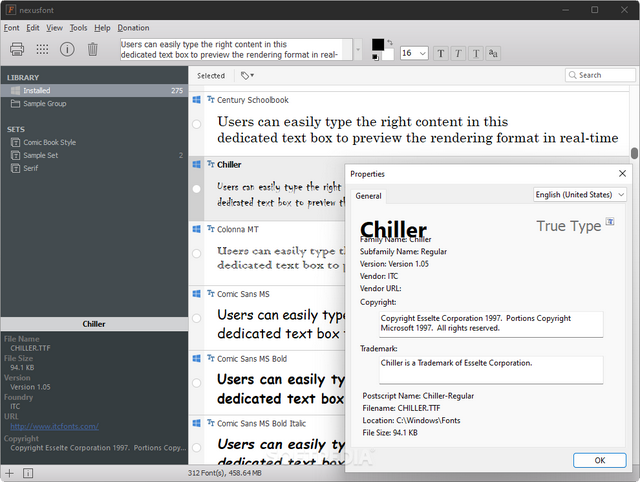
Task: Click the Windows icon beside Colonna MT
Action: tap(197, 229)
